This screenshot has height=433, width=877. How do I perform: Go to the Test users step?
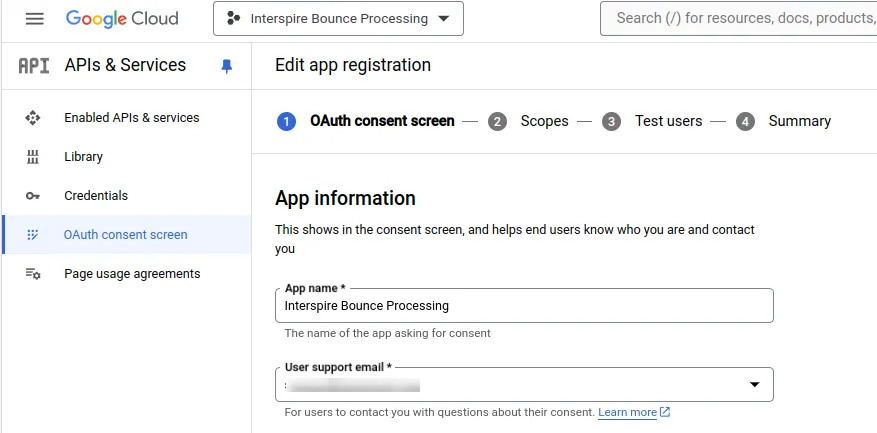pyautogui.click(x=668, y=121)
